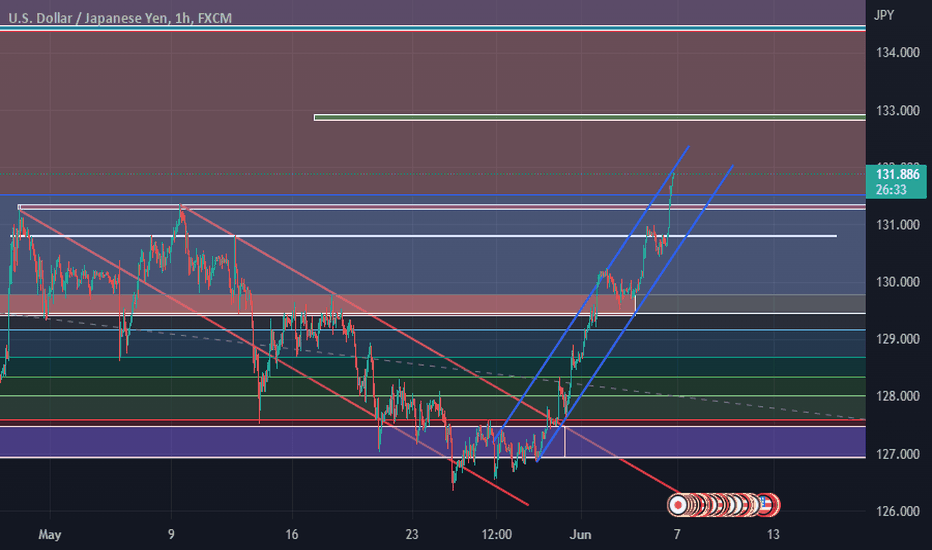Select the red horizontal line near 127.600
Viewport: 932px width, 550px height.
[x=433, y=421]
